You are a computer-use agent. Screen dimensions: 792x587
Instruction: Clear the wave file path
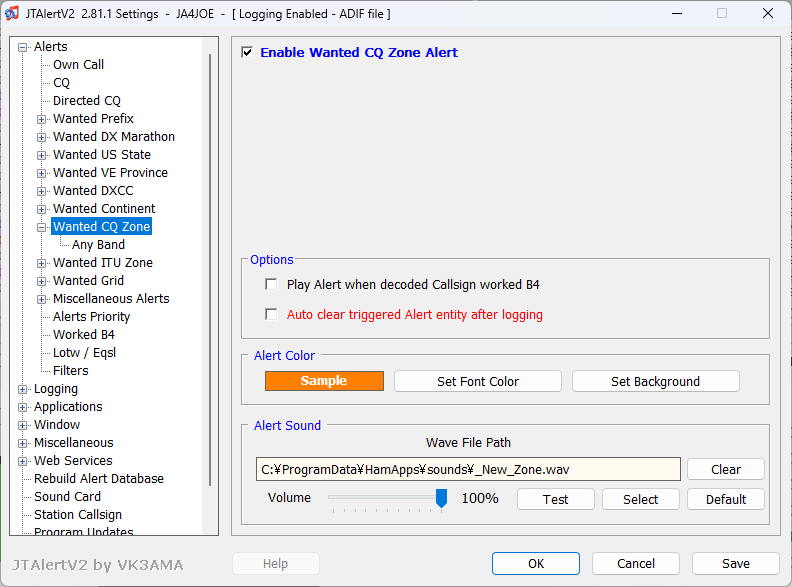coord(726,469)
